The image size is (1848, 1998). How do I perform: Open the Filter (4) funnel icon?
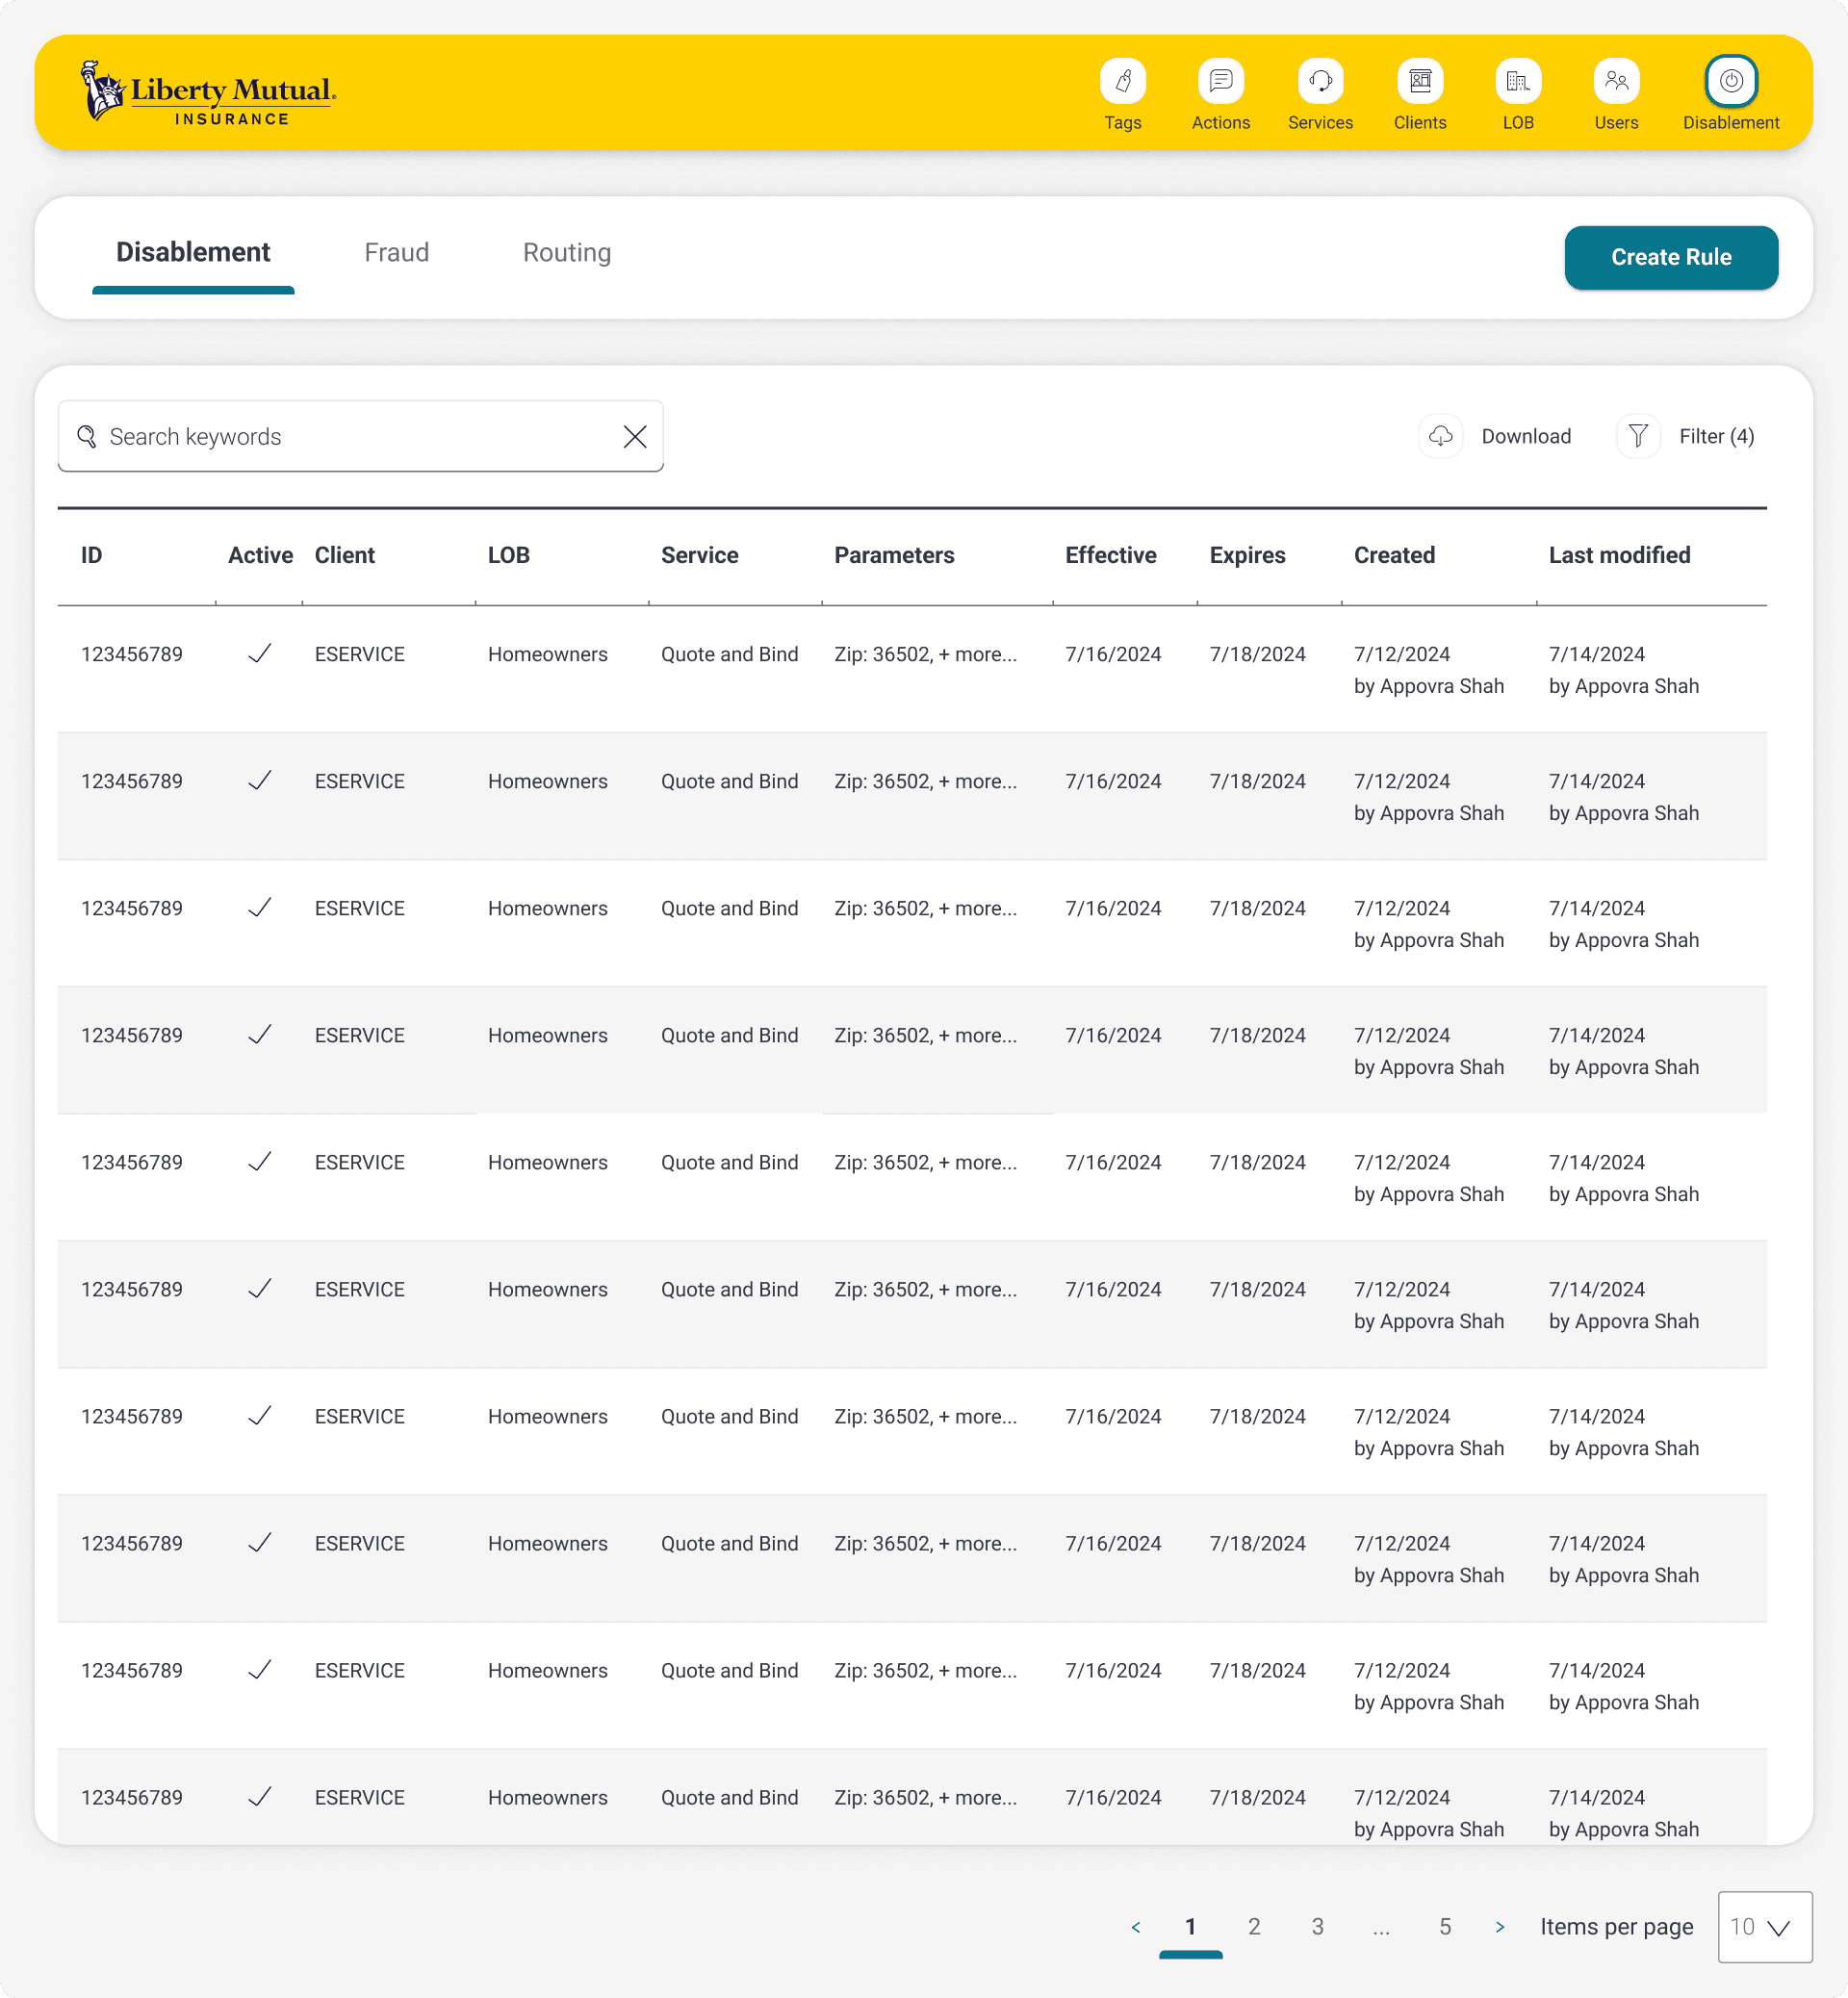[1637, 436]
